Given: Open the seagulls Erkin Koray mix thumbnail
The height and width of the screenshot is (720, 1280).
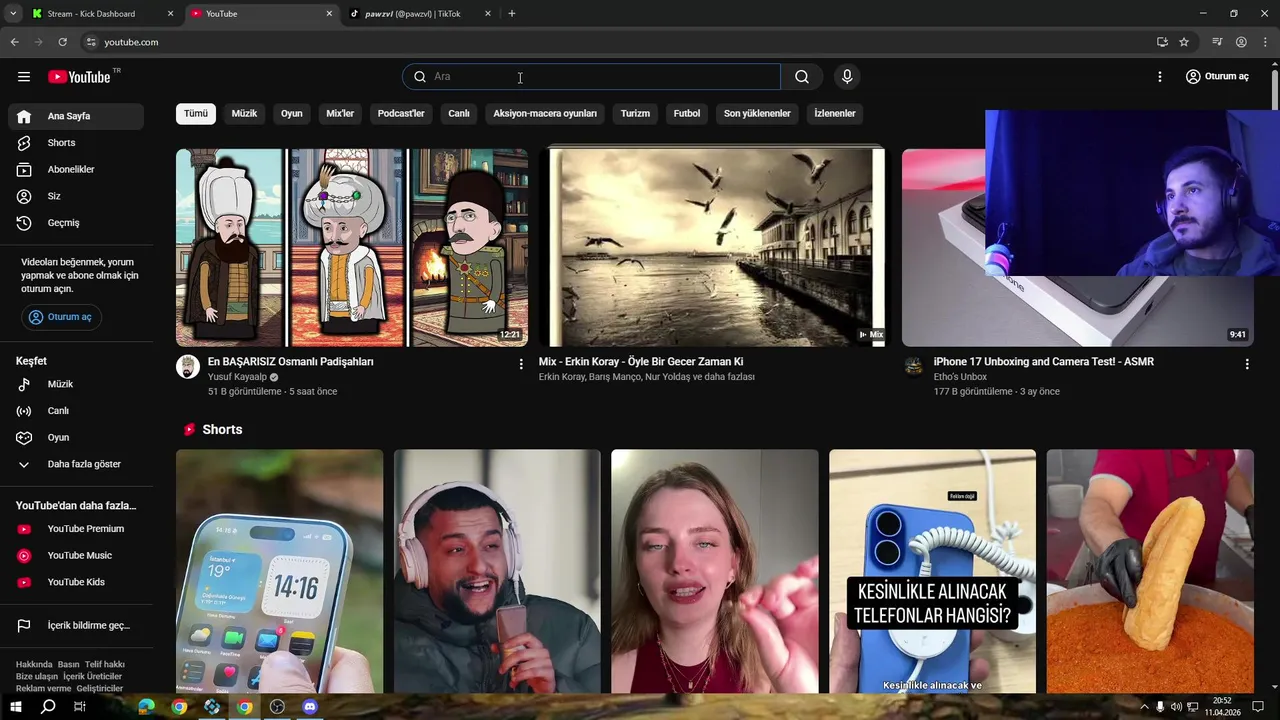Looking at the screenshot, I should click(x=712, y=248).
